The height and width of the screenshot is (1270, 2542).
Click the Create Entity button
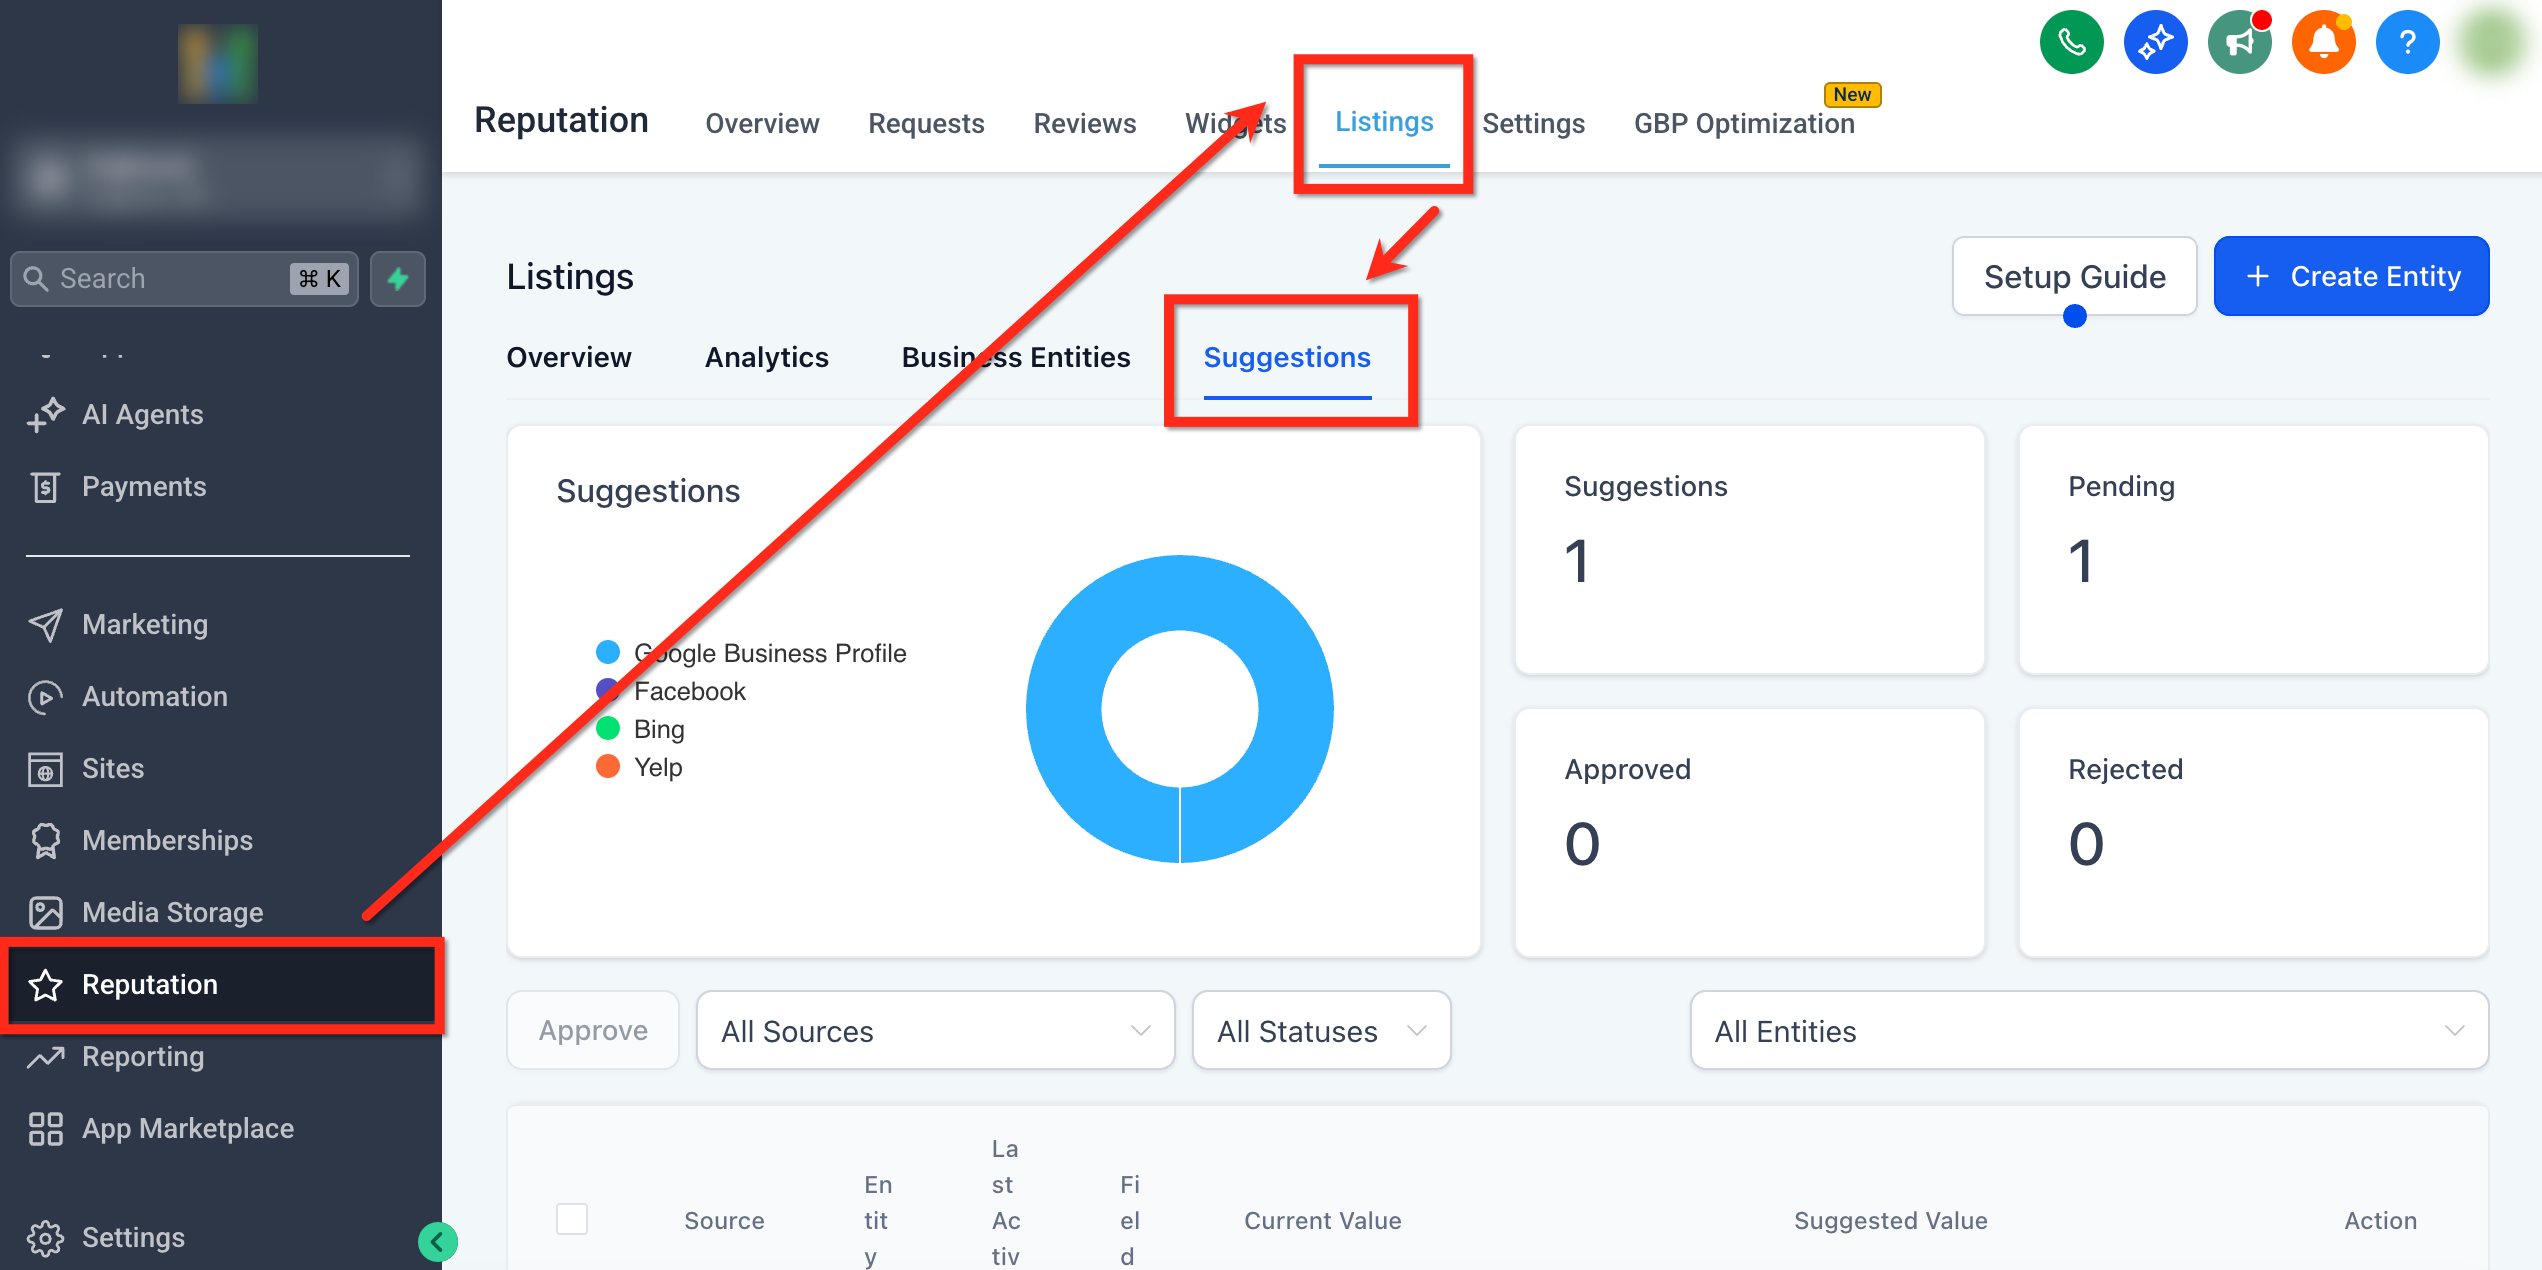(2350, 277)
